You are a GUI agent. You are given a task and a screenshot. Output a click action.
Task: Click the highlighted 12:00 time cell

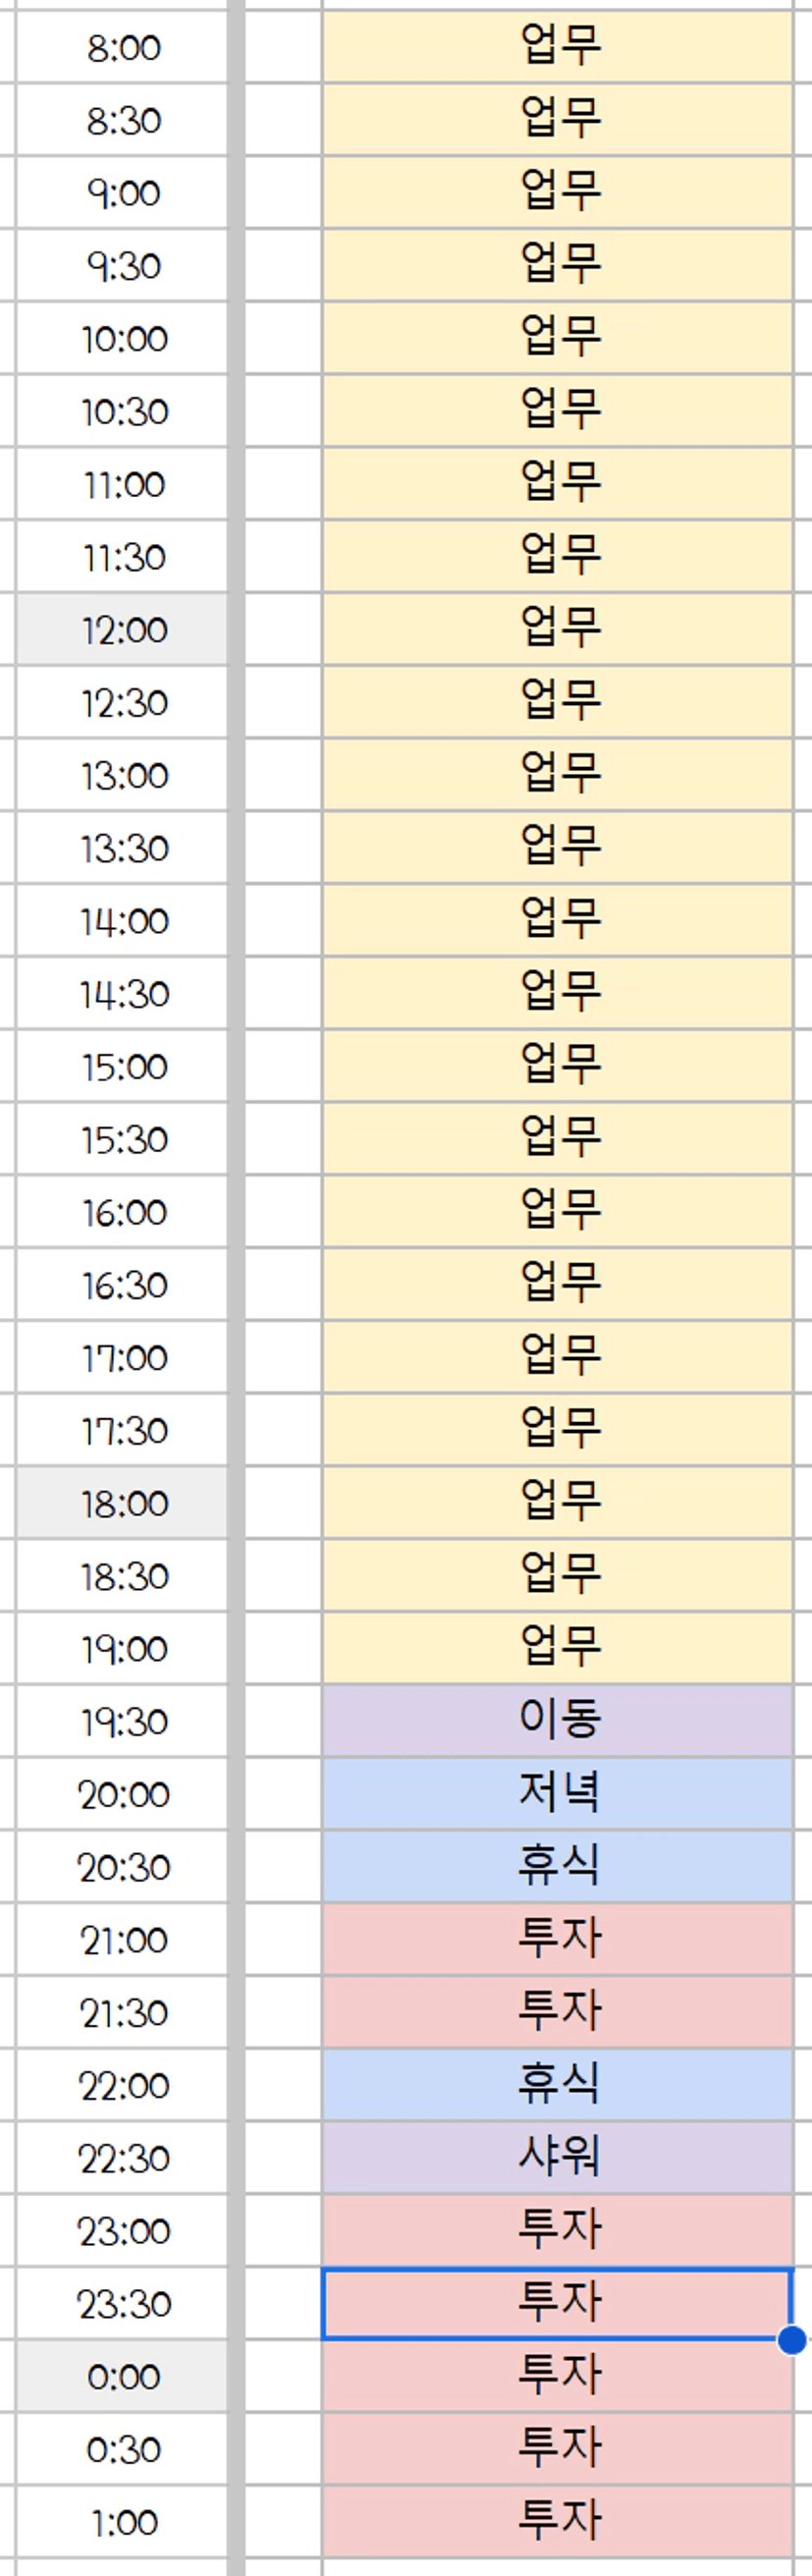[x=122, y=629]
